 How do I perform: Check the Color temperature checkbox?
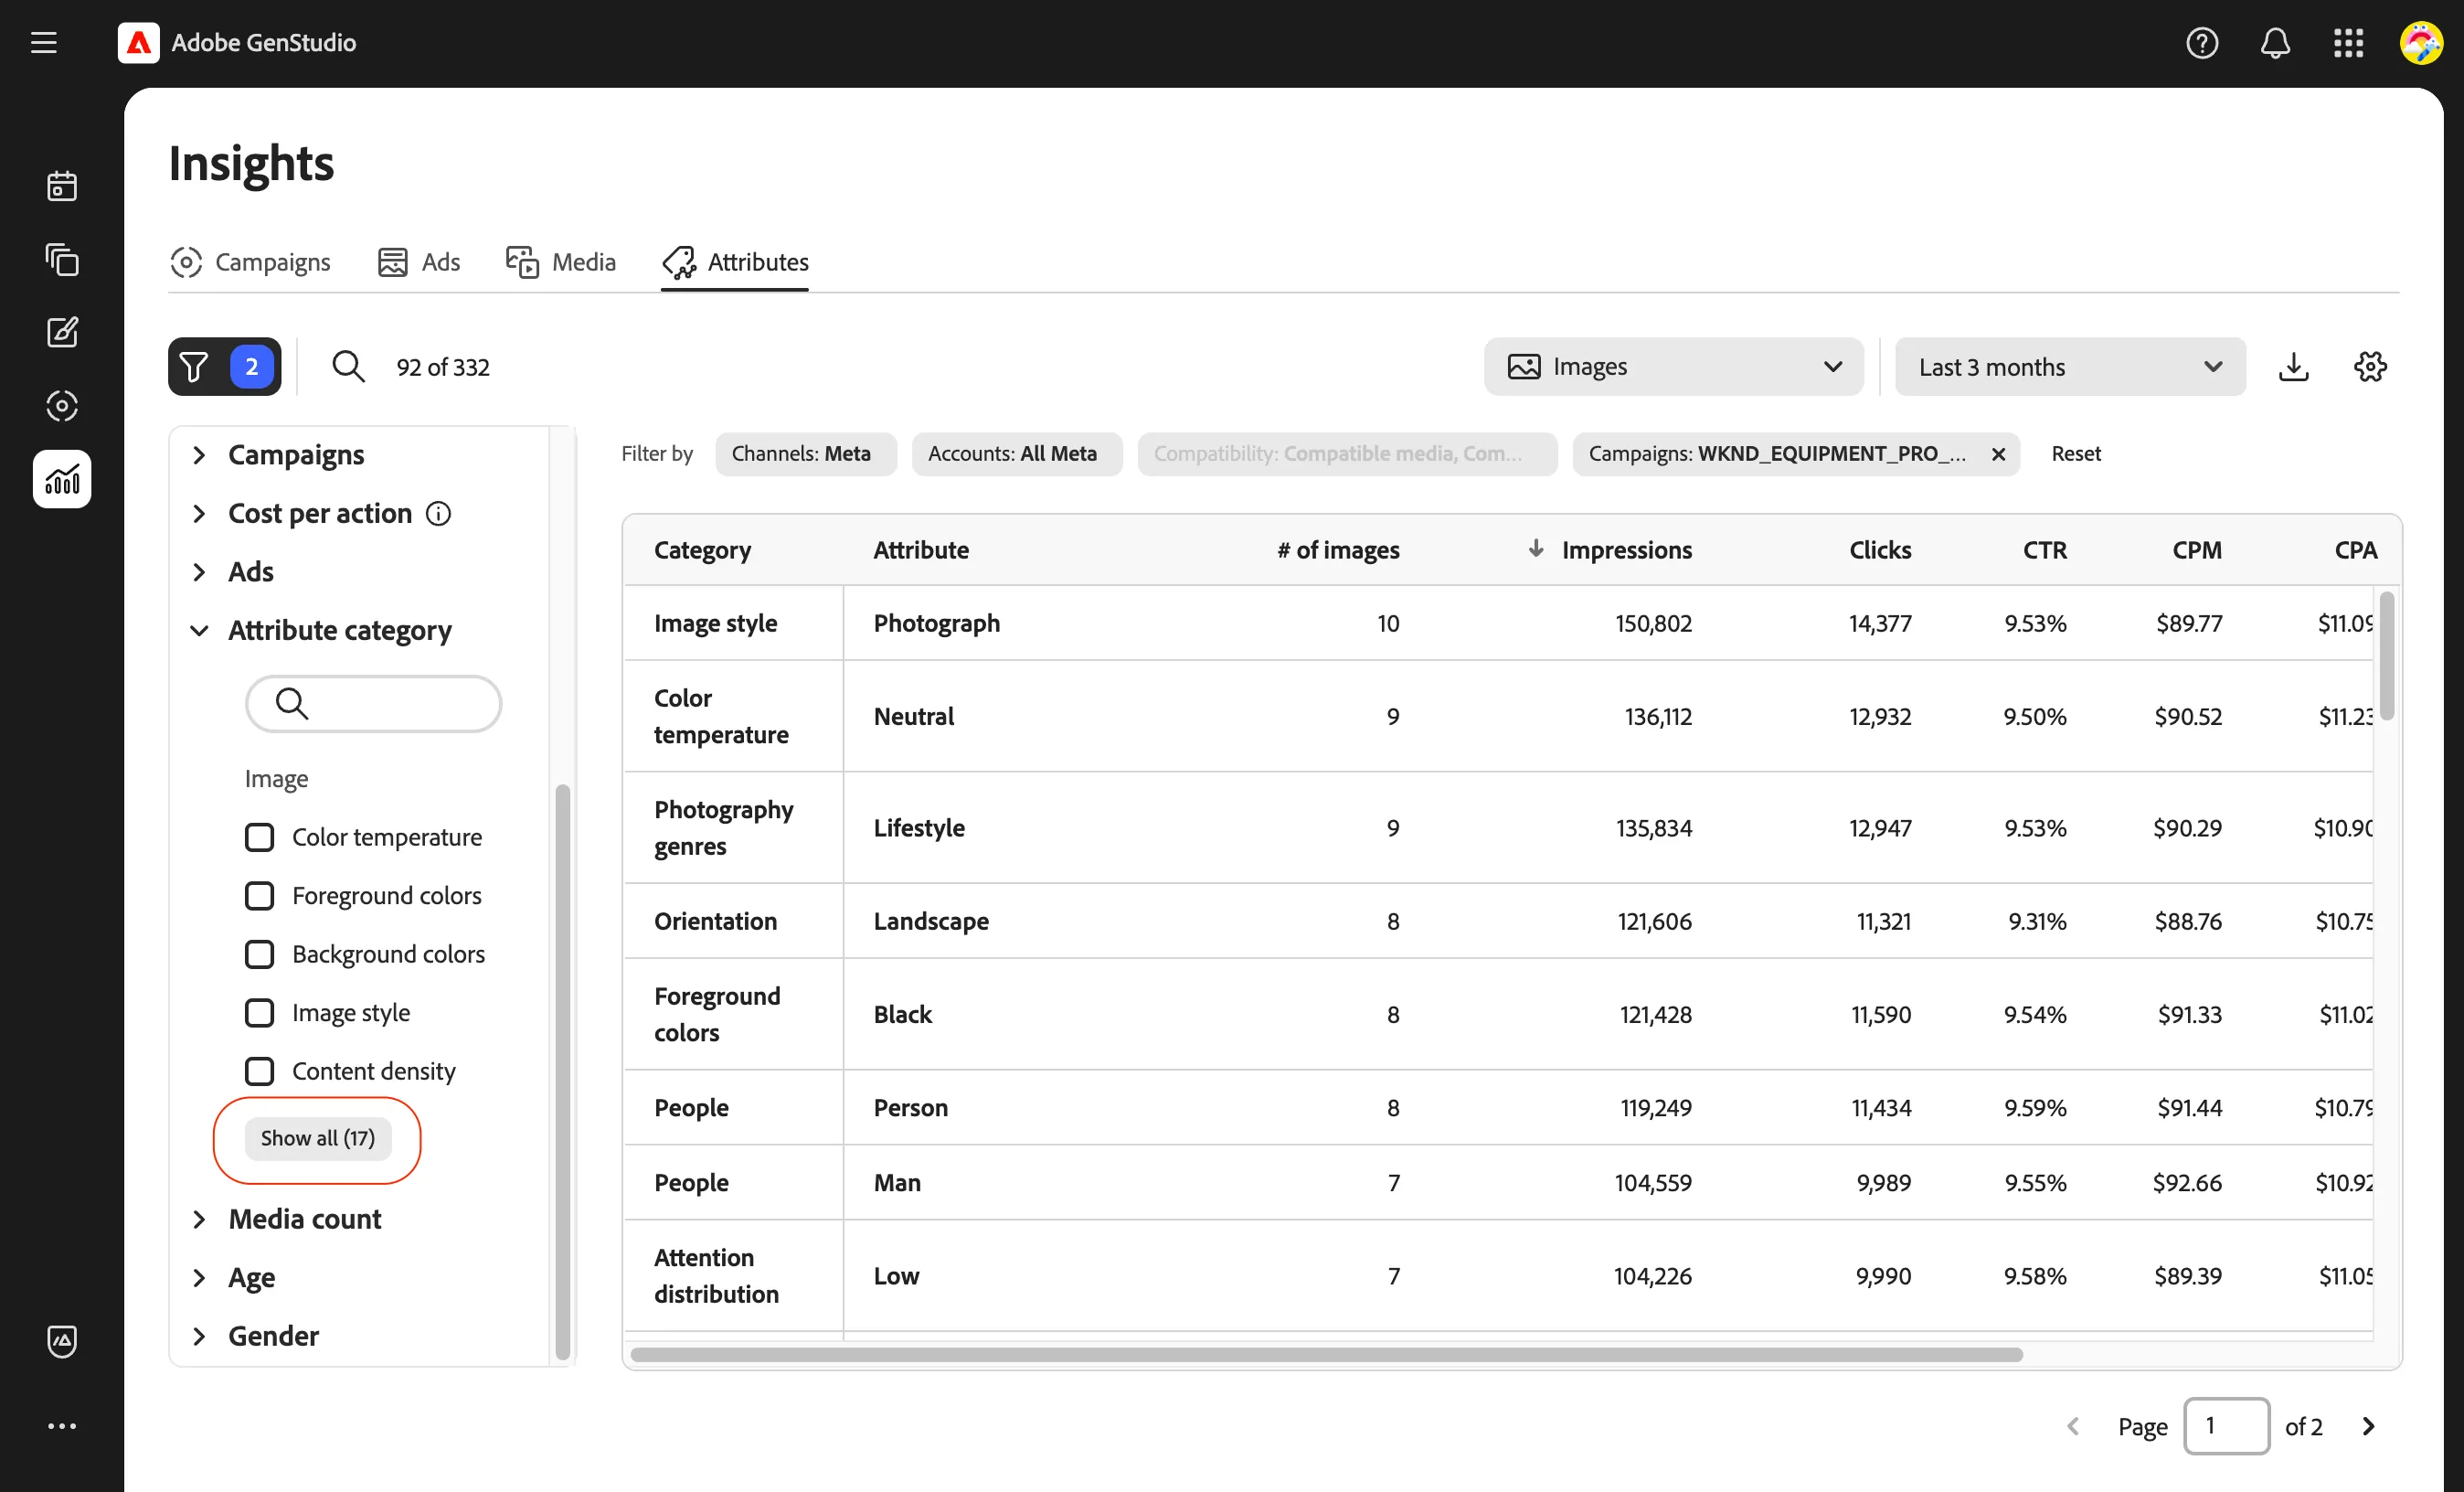[259, 837]
